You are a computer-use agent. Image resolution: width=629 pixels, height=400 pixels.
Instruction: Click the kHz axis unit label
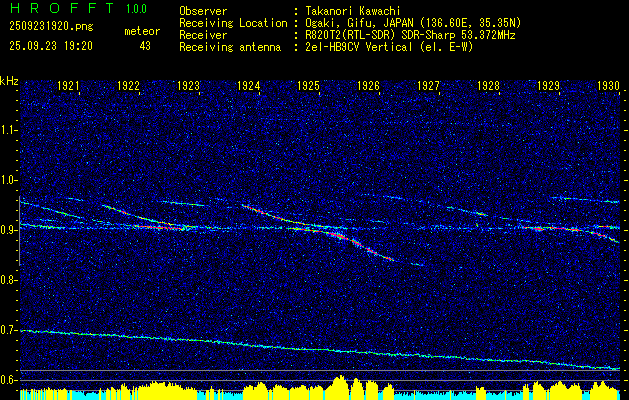point(9,81)
